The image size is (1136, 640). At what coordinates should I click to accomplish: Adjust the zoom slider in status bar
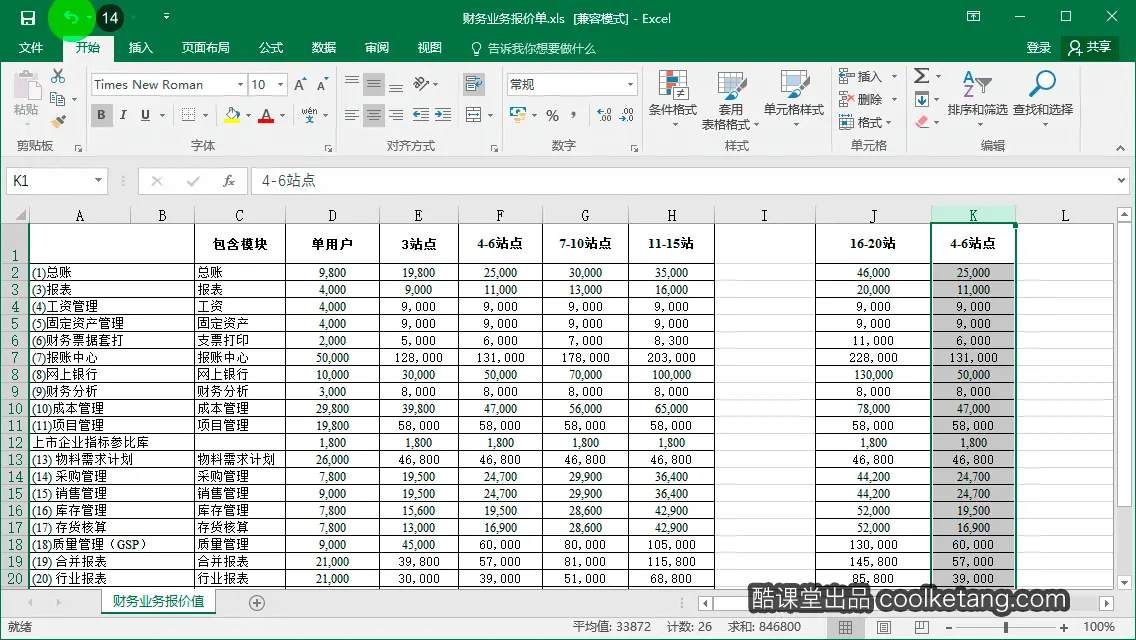tap(1006, 627)
